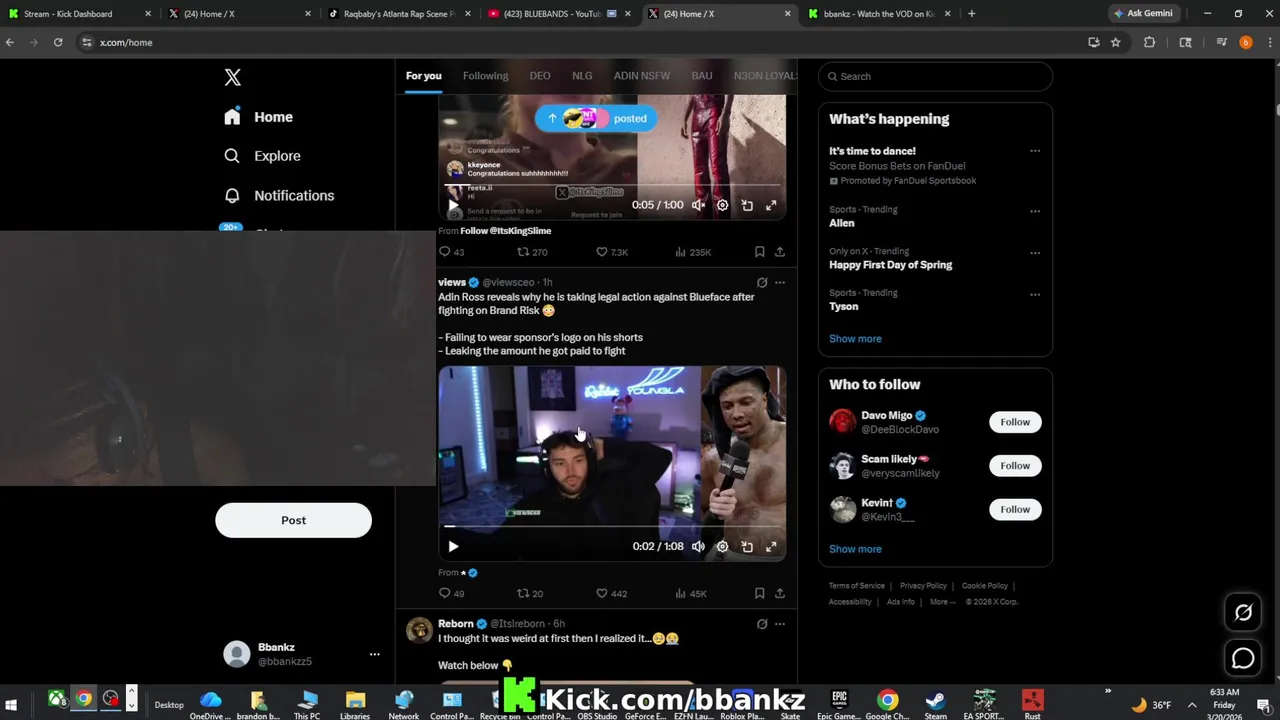
Task: Follow Davo Migo
Action: [x=1015, y=422]
